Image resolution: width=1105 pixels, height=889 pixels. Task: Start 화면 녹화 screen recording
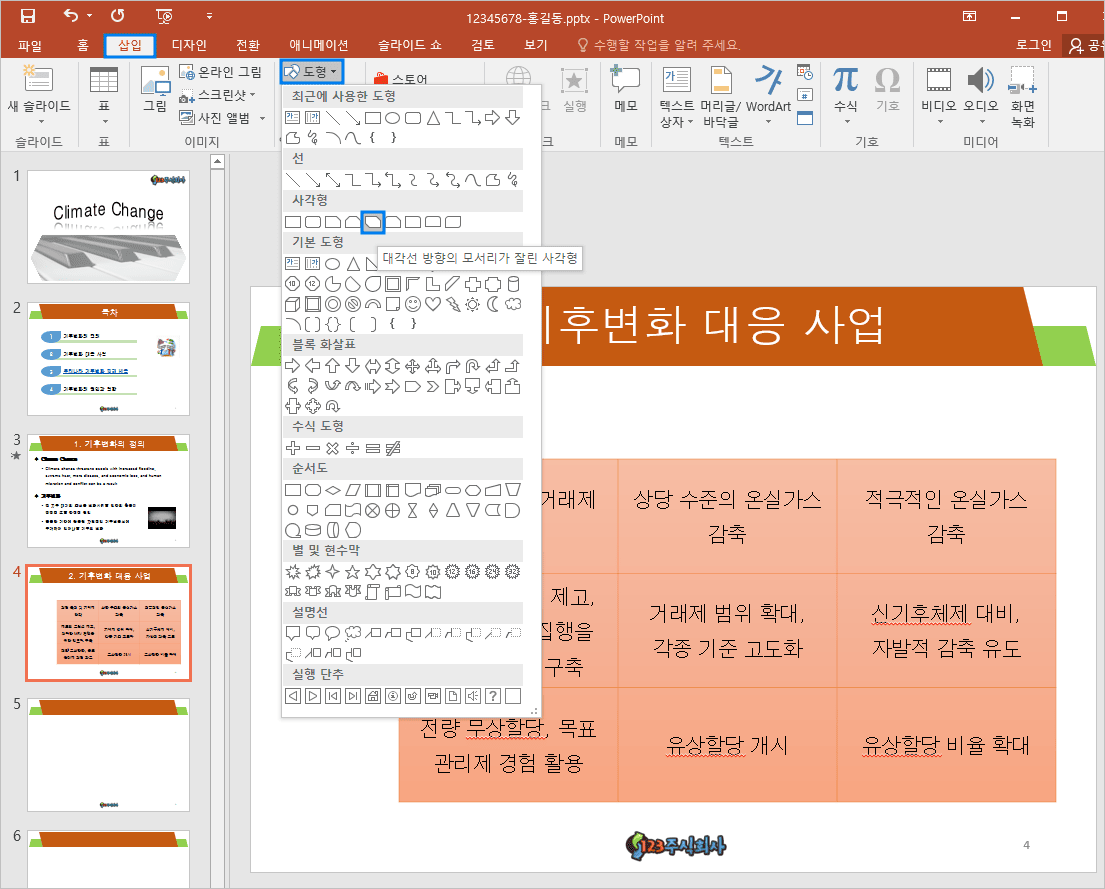click(x=1023, y=97)
